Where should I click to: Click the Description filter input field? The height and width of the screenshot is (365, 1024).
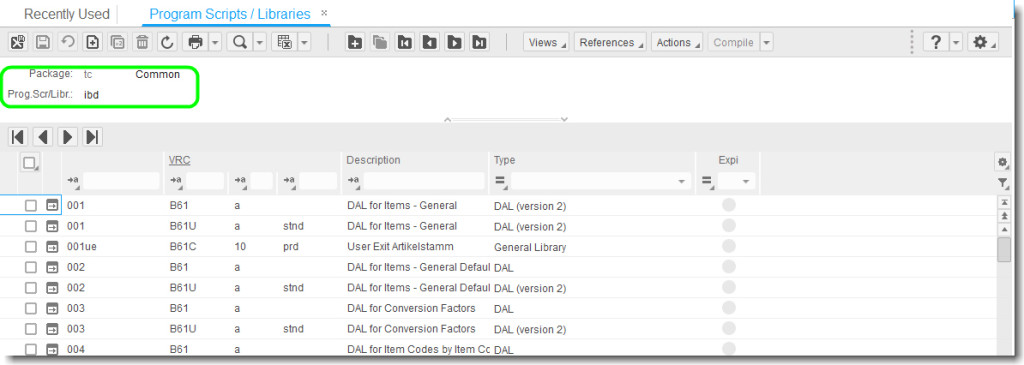click(x=423, y=181)
